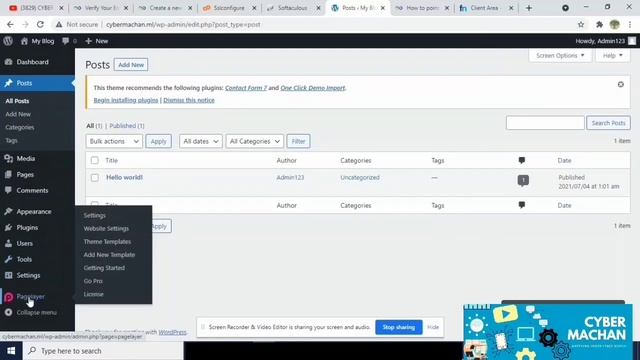Open One Click Demo Import link
Image resolution: width=640 pixels, height=360 pixels.
[313, 88]
